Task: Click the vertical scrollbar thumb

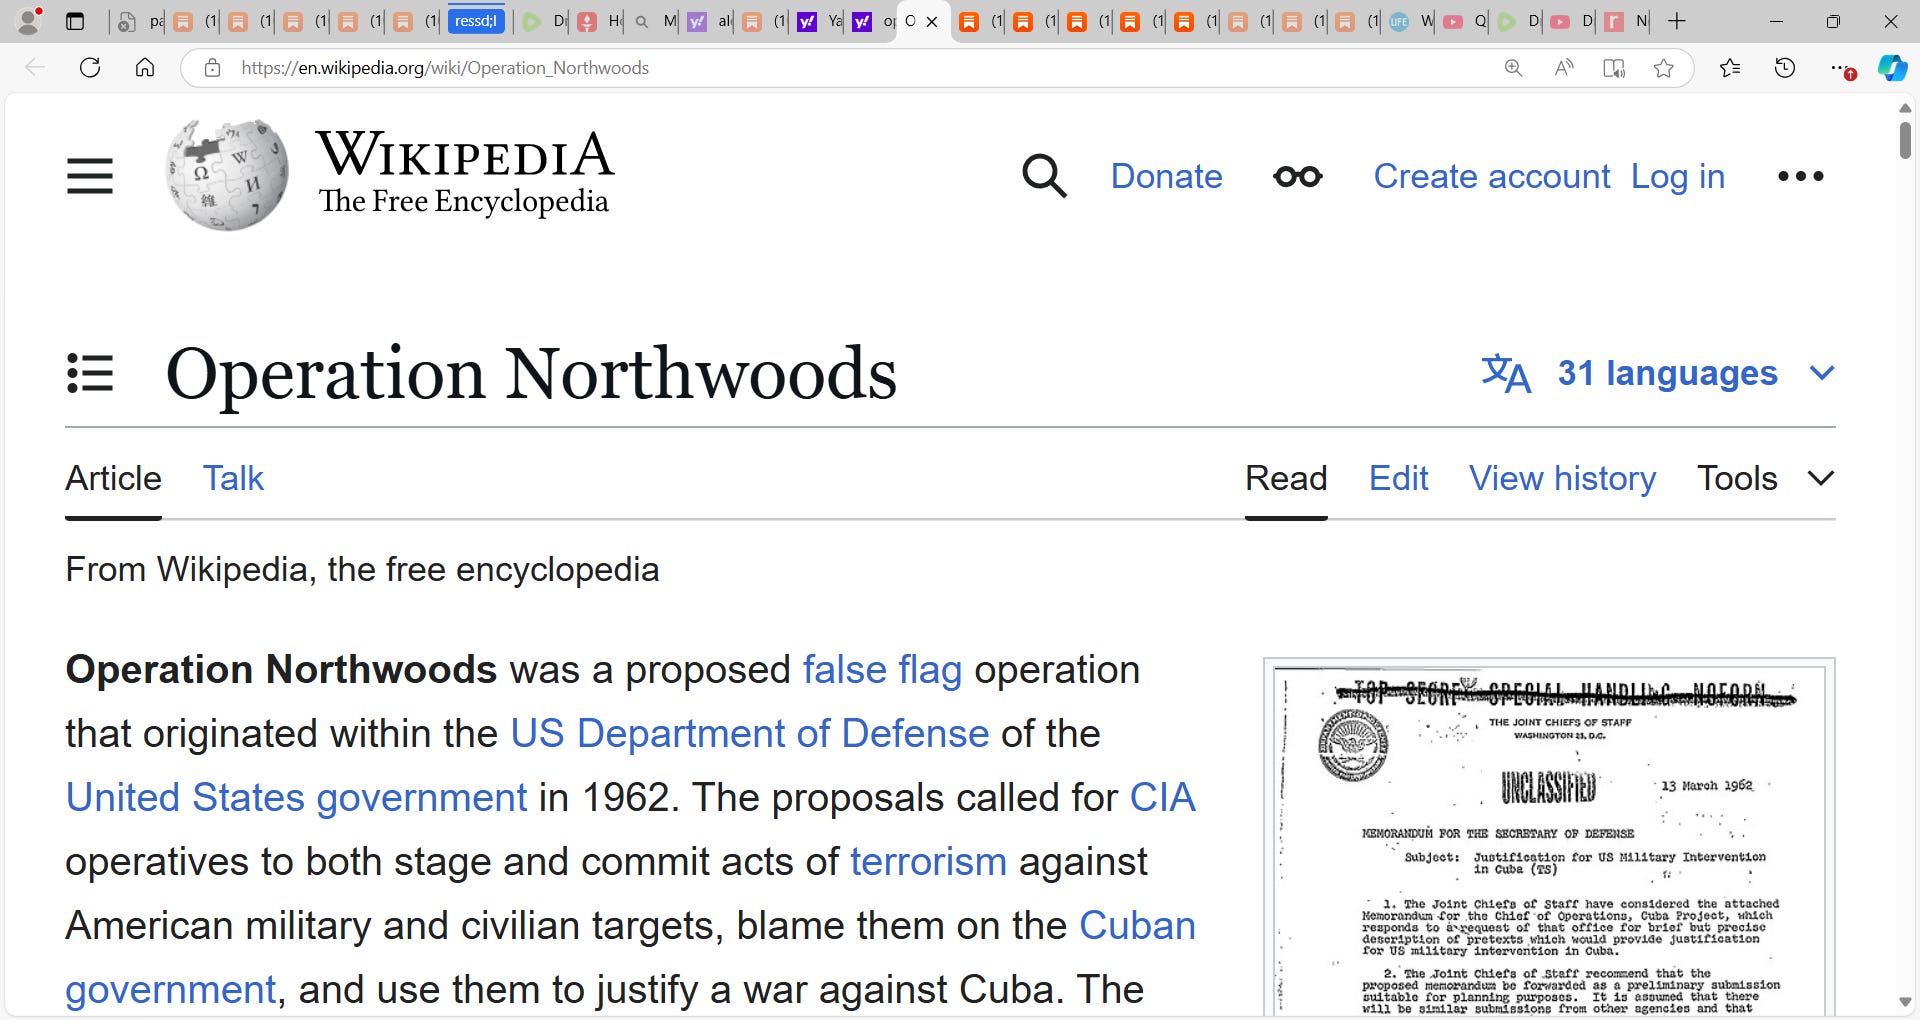Action: point(1904,140)
